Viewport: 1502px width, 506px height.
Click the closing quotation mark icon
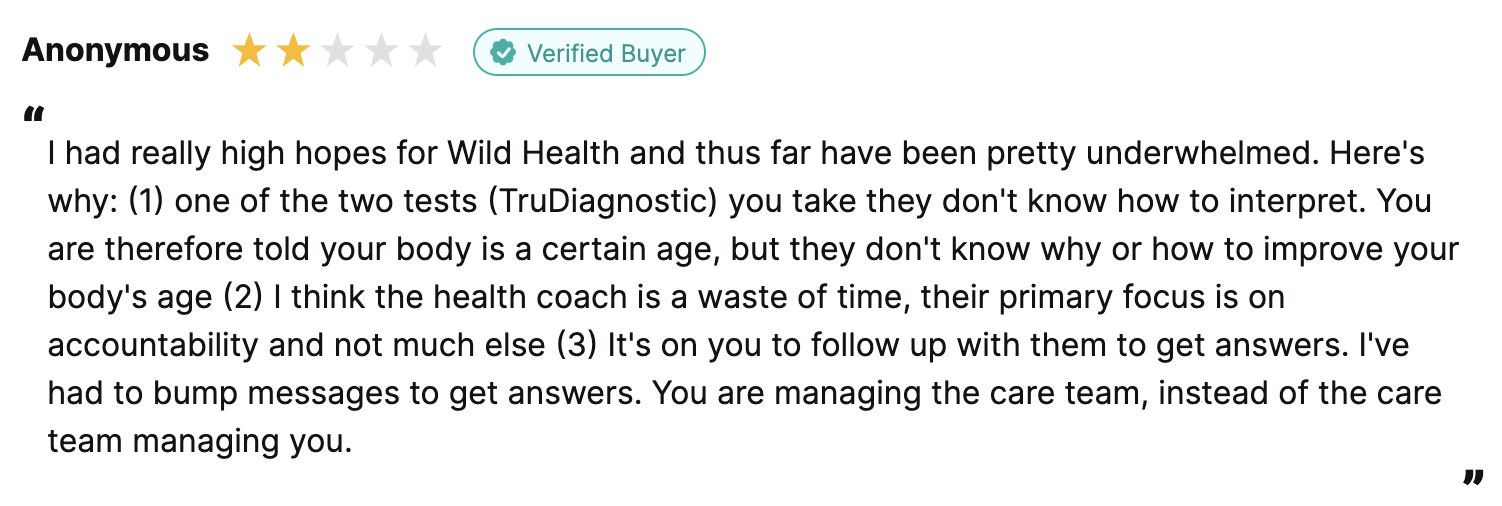[1472, 478]
